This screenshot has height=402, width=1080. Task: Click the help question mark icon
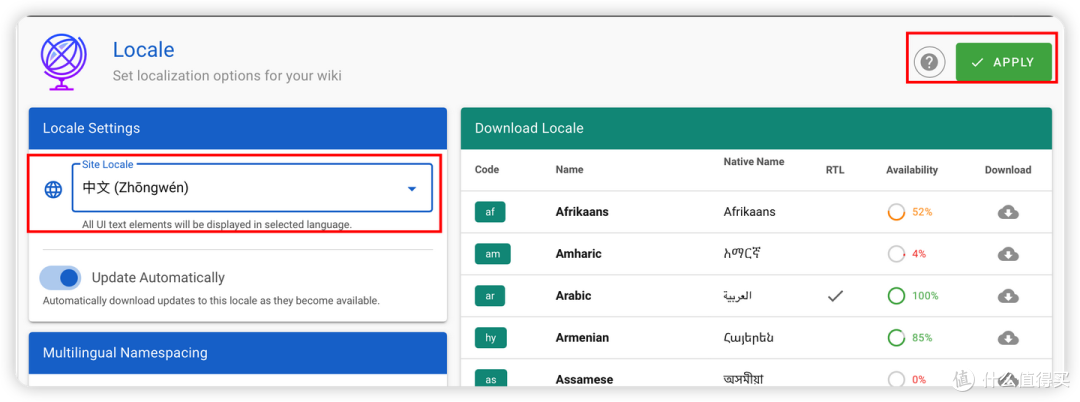tap(930, 63)
